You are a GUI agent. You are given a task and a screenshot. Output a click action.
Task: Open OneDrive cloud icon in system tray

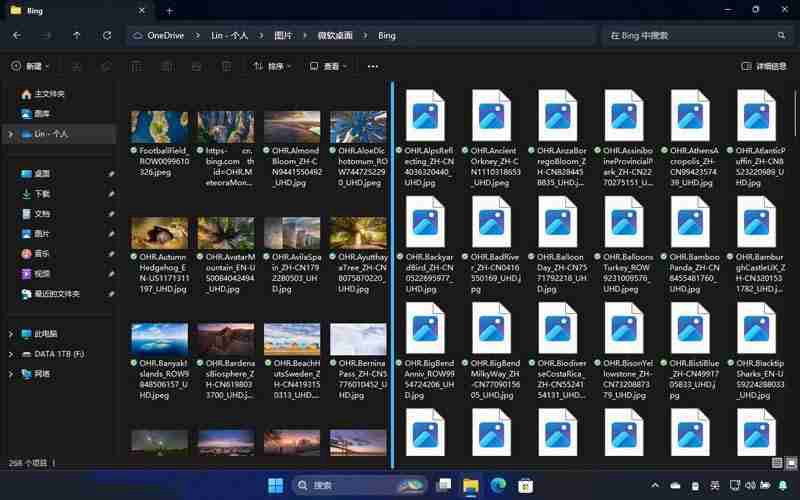tap(676, 485)
